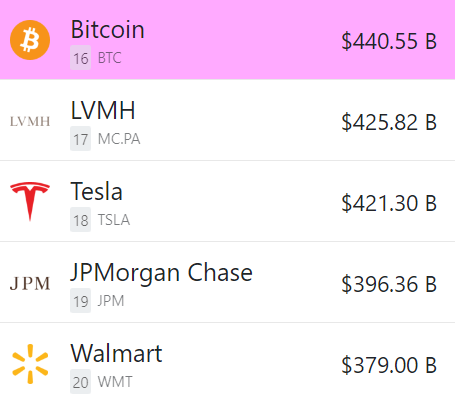Open the Walmart name link
This screenshot has width=455, height=402.
click(x=116, y=353)
